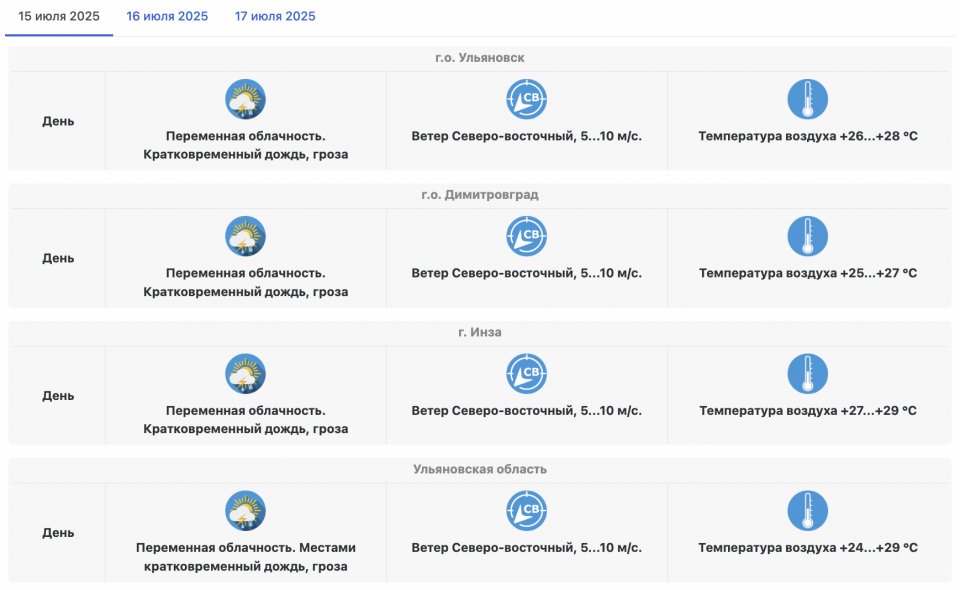Screen dimensions: 960x590
Task: Click the wind compass icon for Ульяновская область
Action: point(527,511)
